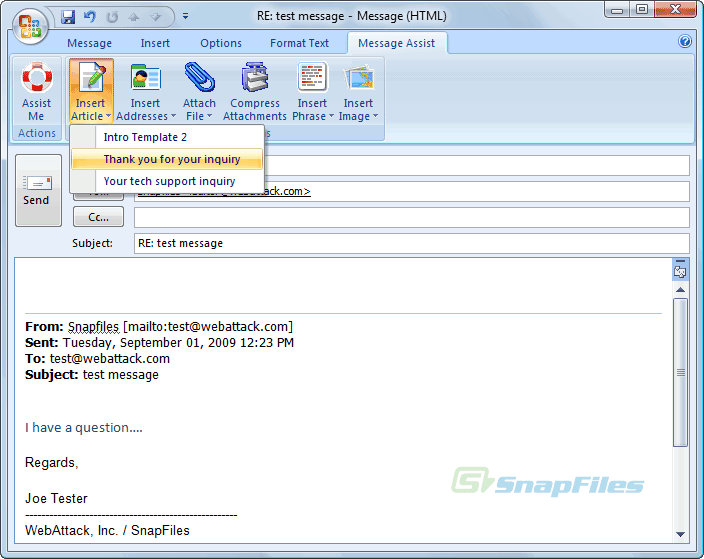This screenshot has width=704, height=559.
Task: Open the Format Text ribbon tab
Action: (299, 43)
